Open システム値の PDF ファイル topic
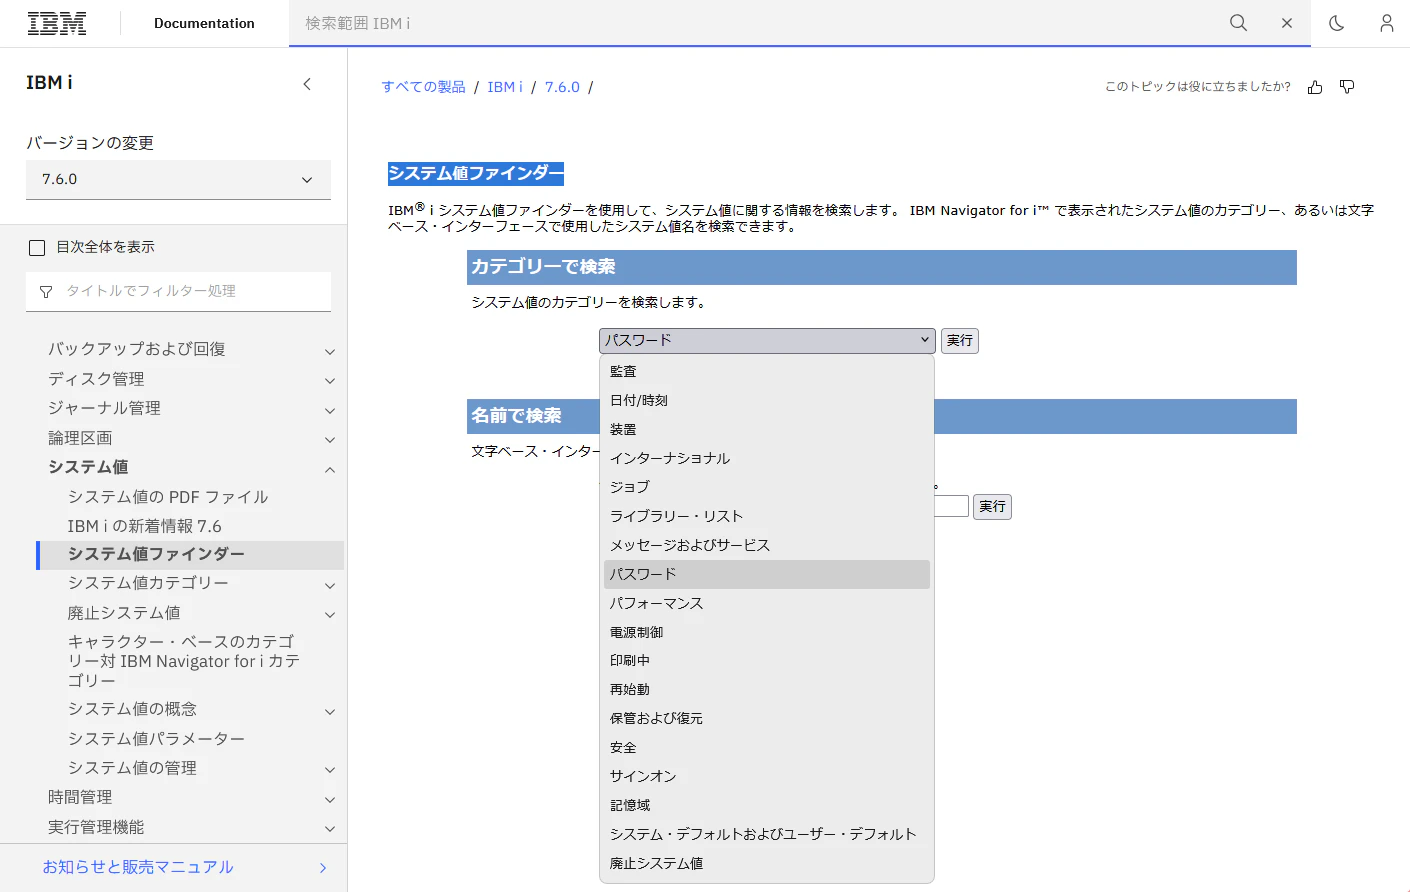 coord(168,497)
